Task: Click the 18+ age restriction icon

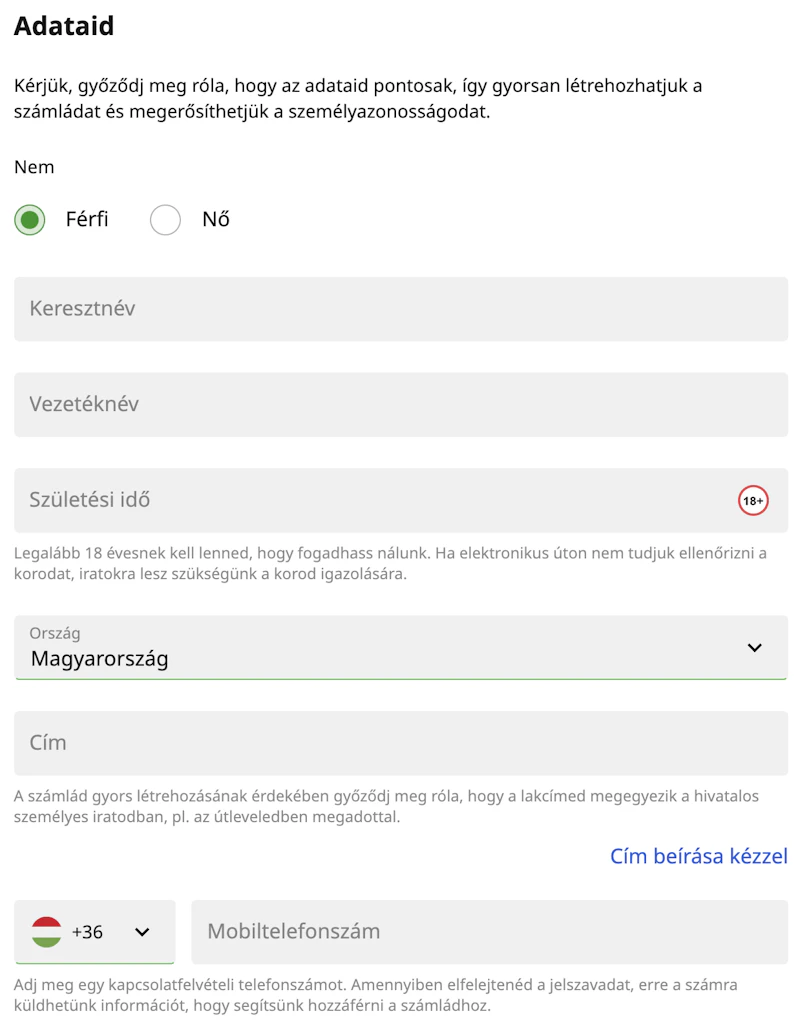Action: (x=753, y=500)
